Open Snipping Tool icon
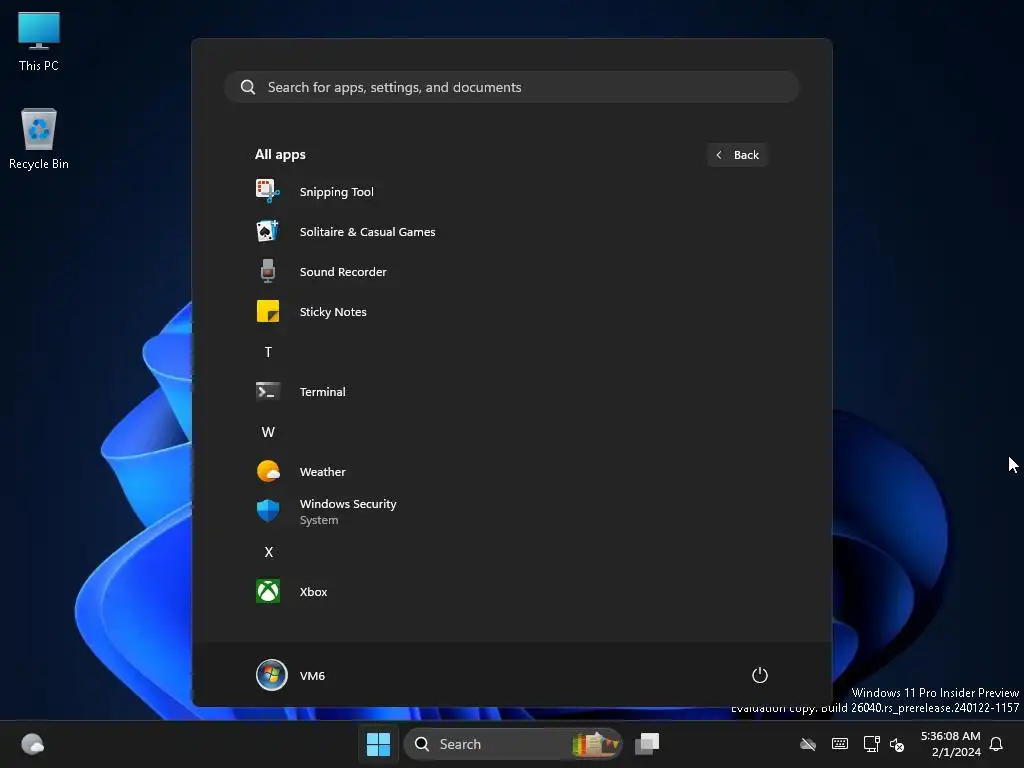 coord(268,191)
